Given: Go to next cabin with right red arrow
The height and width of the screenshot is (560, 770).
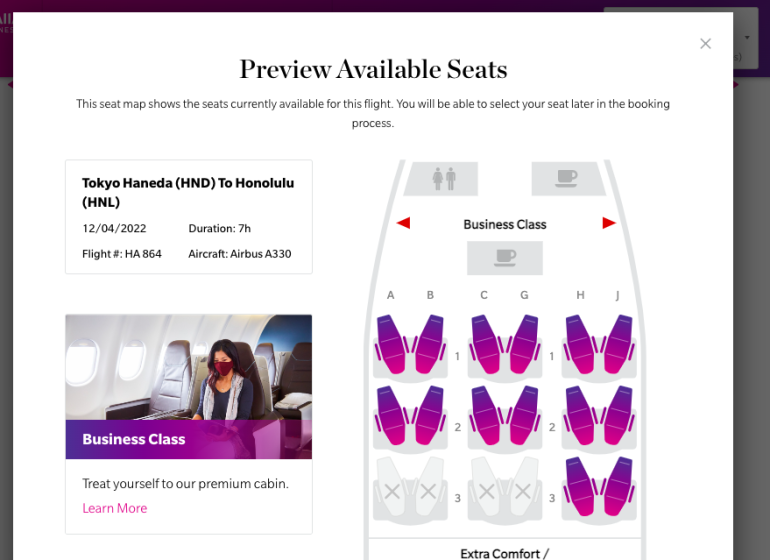Looking at the screenshot, I should pos(609,223).
